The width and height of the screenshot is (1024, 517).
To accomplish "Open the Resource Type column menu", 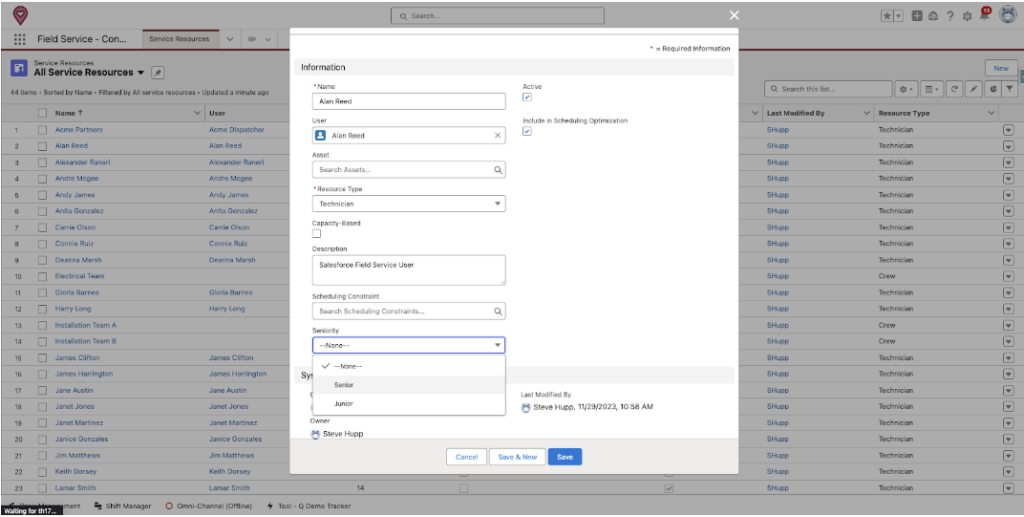I will [991, 113].
